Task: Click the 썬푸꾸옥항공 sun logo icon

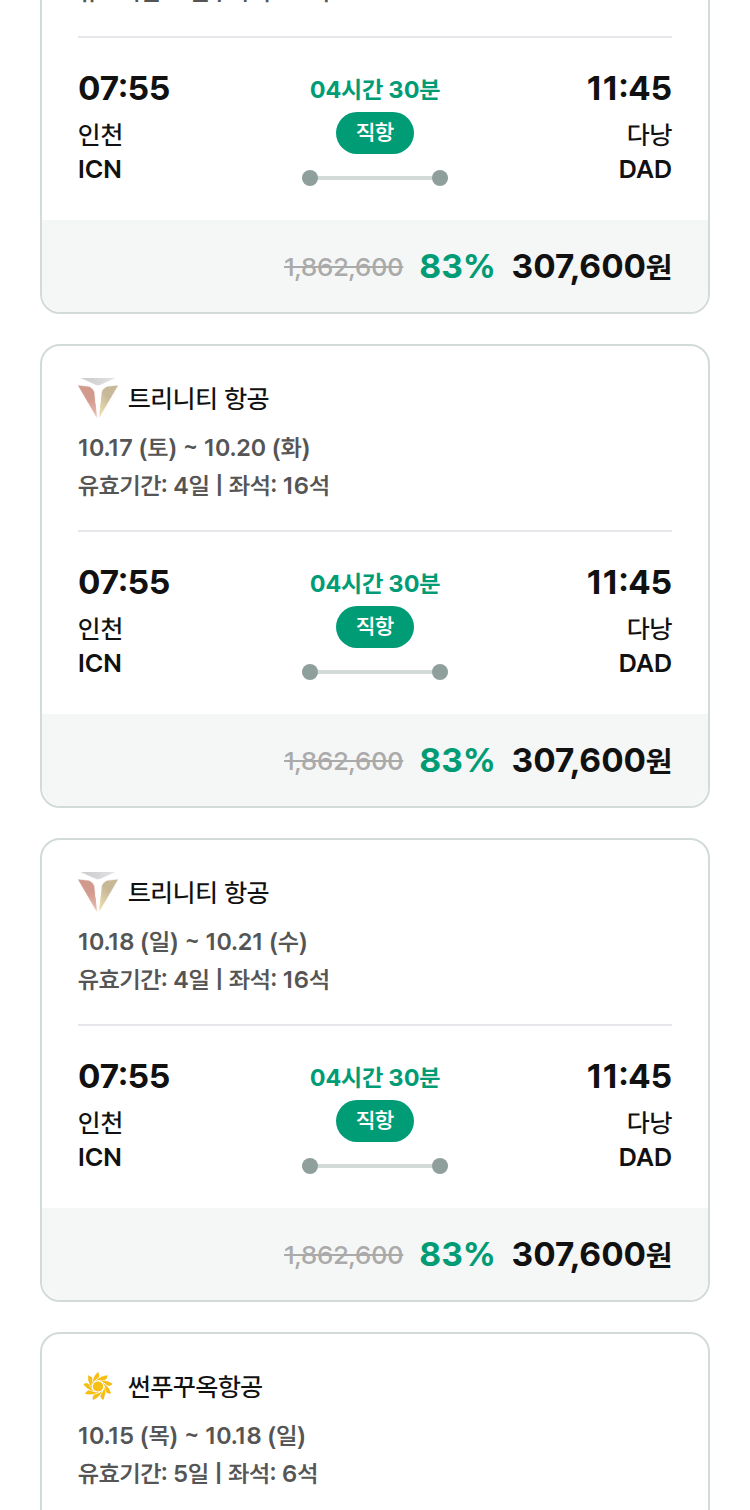Action: pyautogui.click(x=98, y=1386)
